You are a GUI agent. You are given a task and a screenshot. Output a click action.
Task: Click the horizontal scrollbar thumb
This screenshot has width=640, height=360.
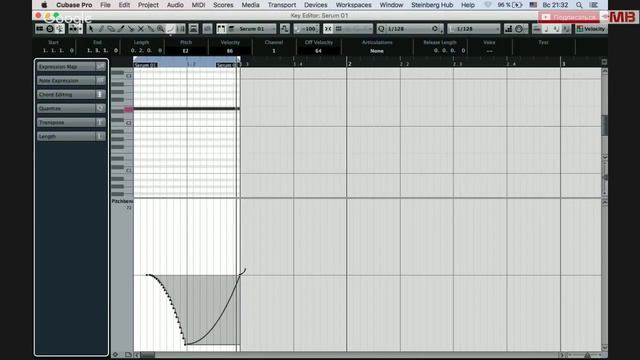[x=148, y=355]
